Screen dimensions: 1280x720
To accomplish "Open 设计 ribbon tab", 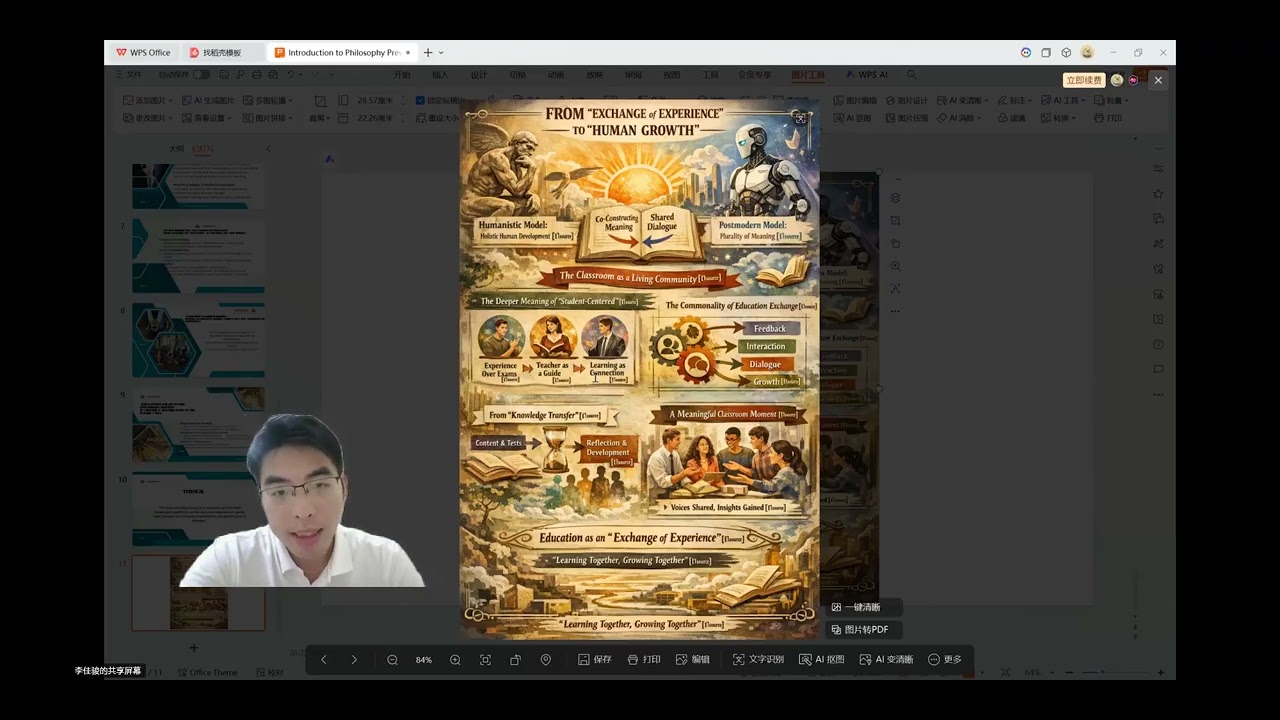I will (479, 75).
